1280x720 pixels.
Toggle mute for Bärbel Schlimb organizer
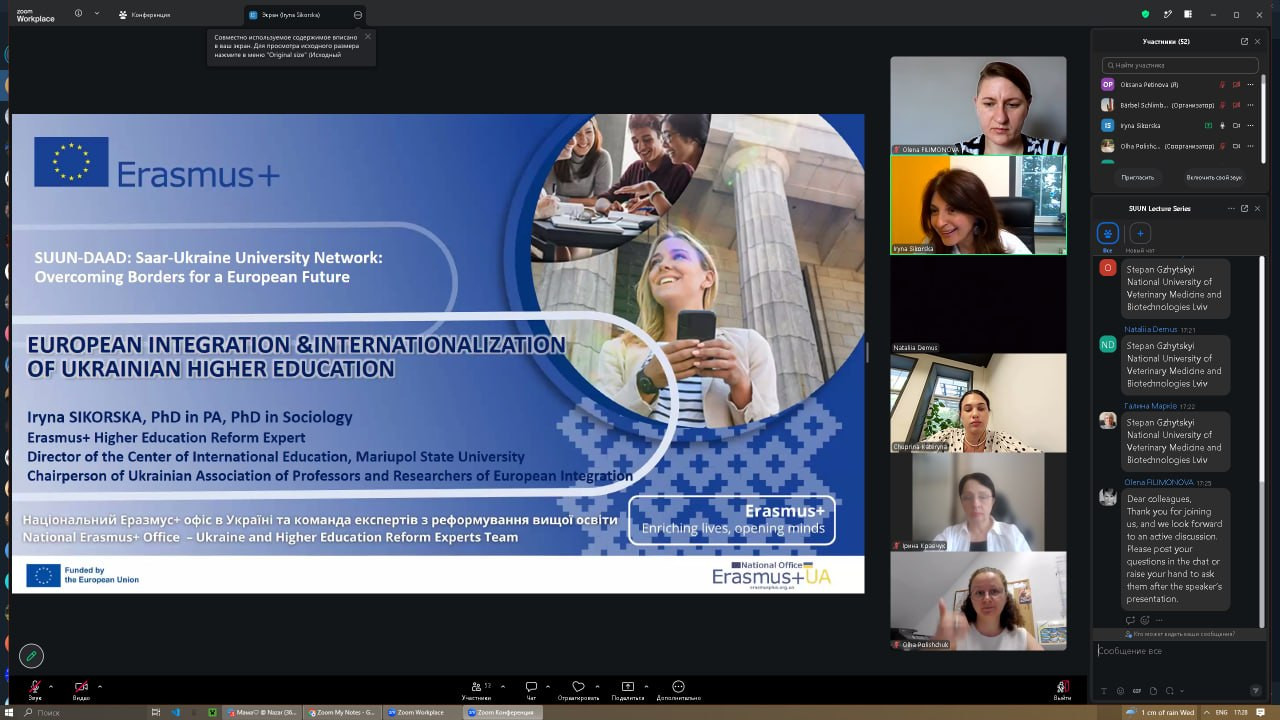pos(1222,105)
